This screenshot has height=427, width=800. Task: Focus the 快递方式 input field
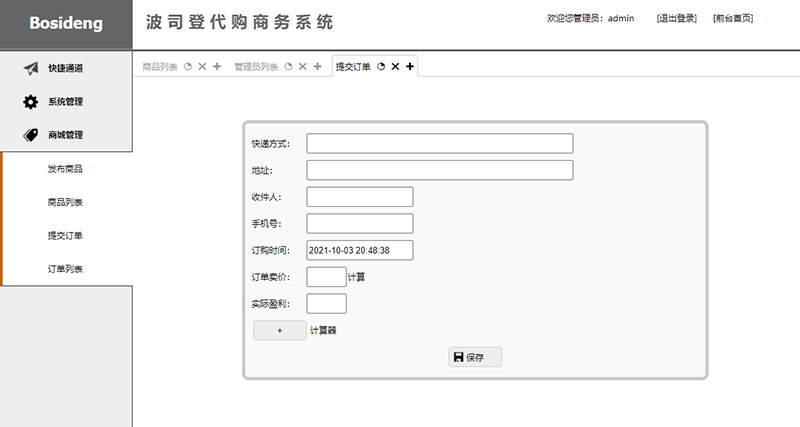point(440,143)
